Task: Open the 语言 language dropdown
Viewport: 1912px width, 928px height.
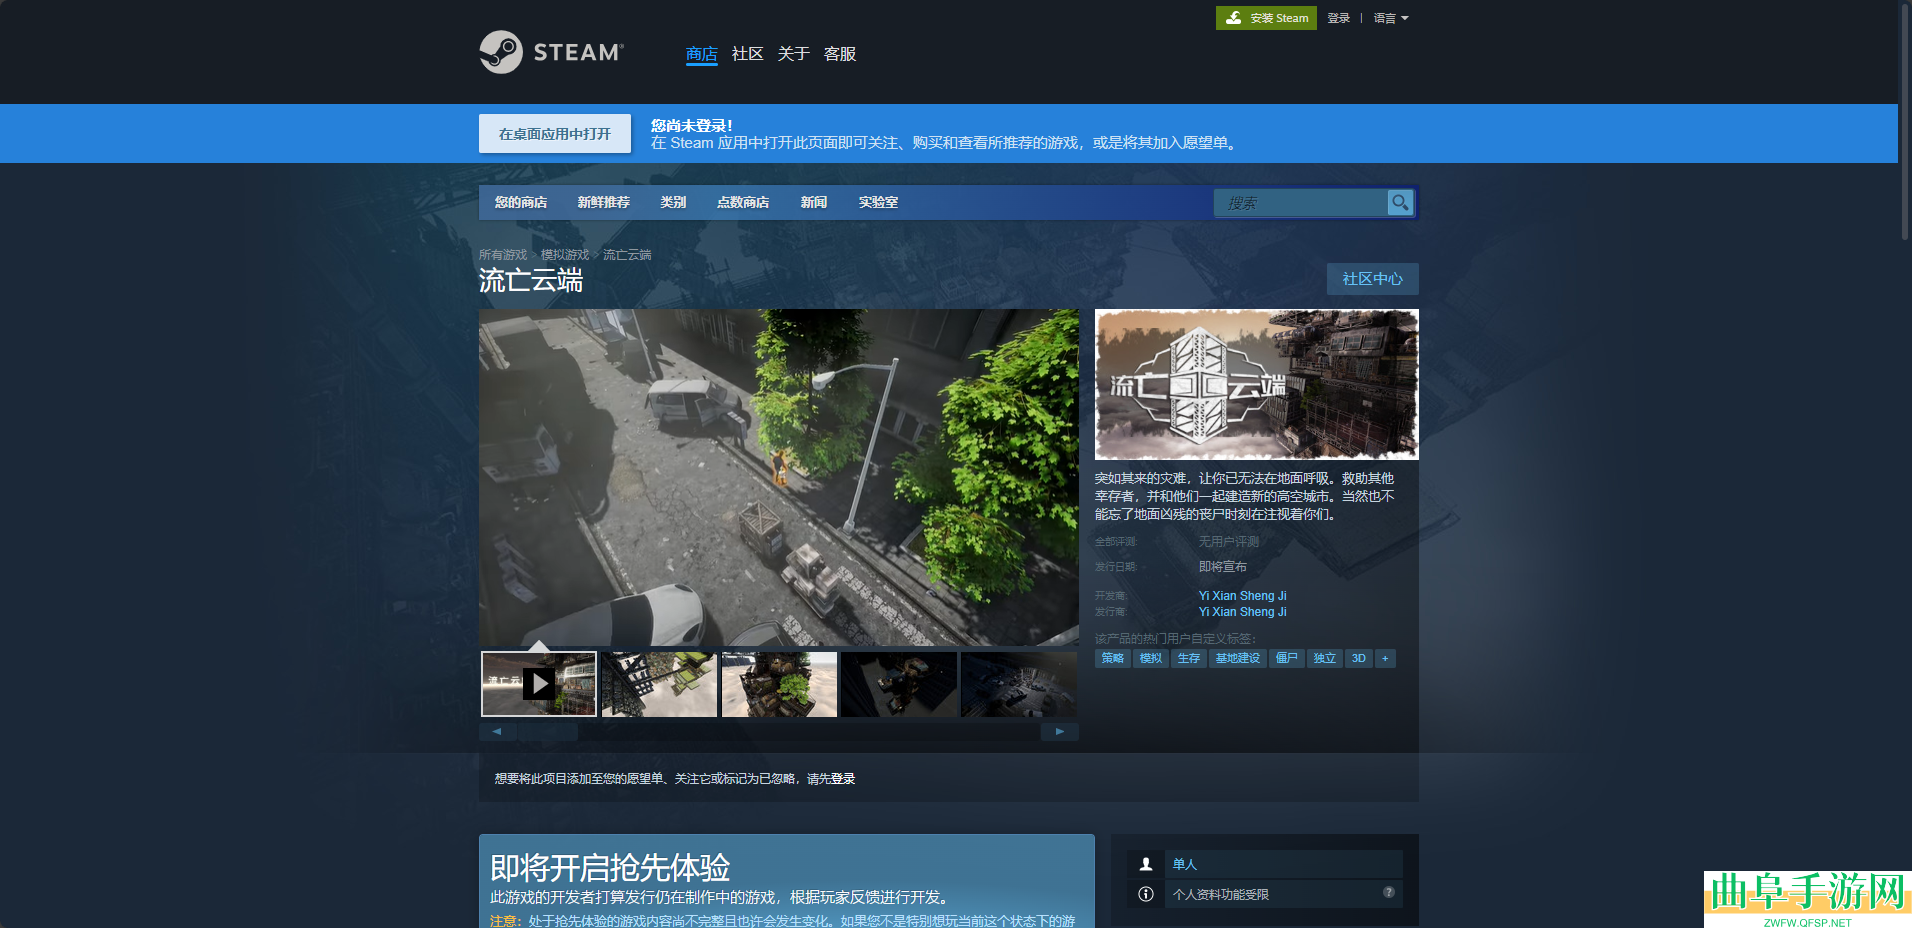Action: 1391,18
